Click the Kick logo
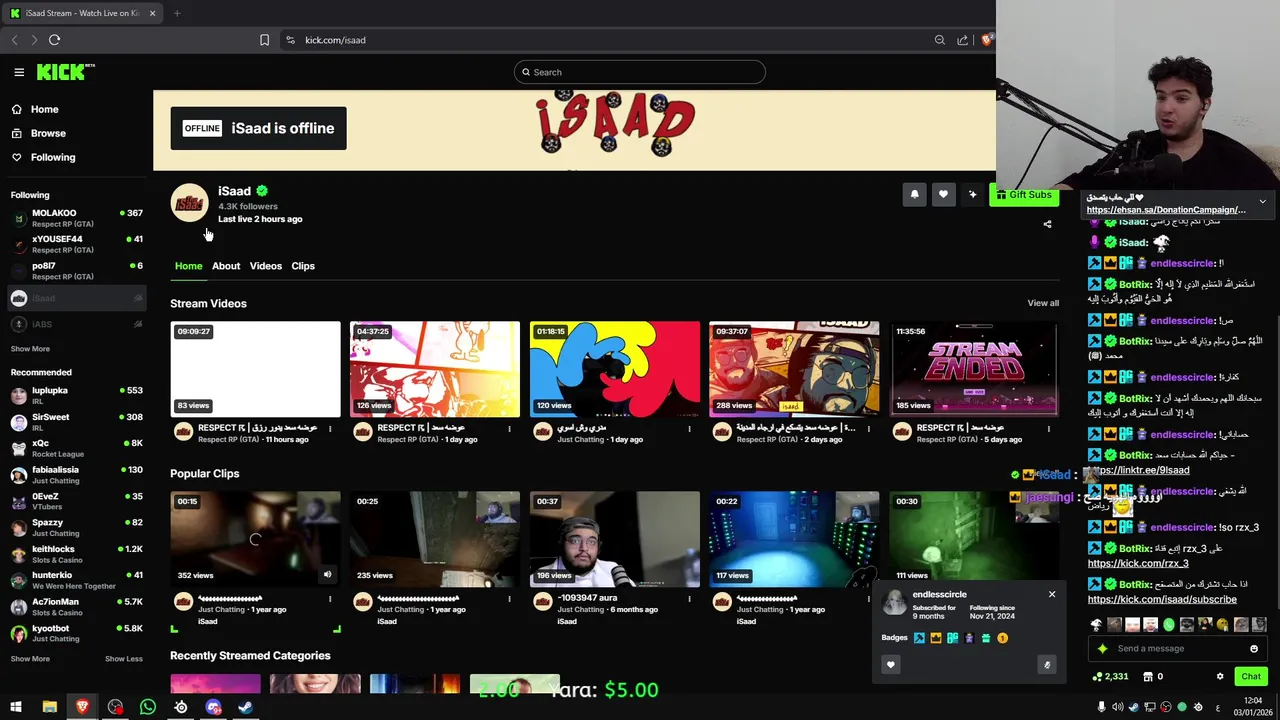Viewport: 1280px width, 720px height. (65, 72)
